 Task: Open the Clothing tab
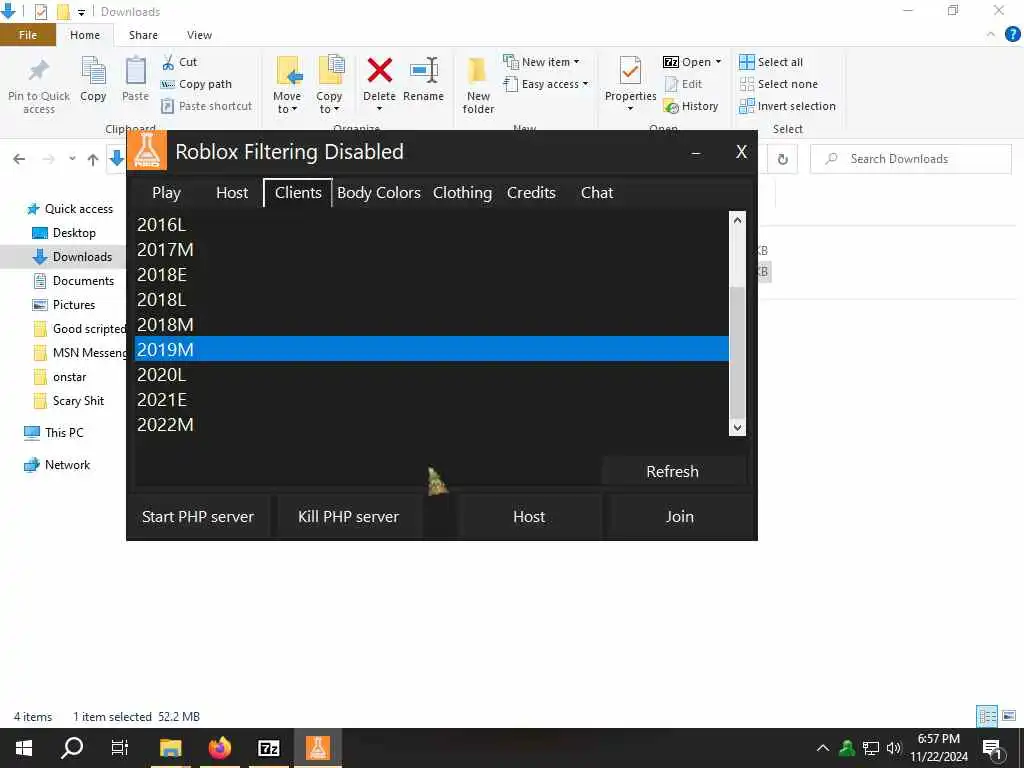tap(462, 193)
